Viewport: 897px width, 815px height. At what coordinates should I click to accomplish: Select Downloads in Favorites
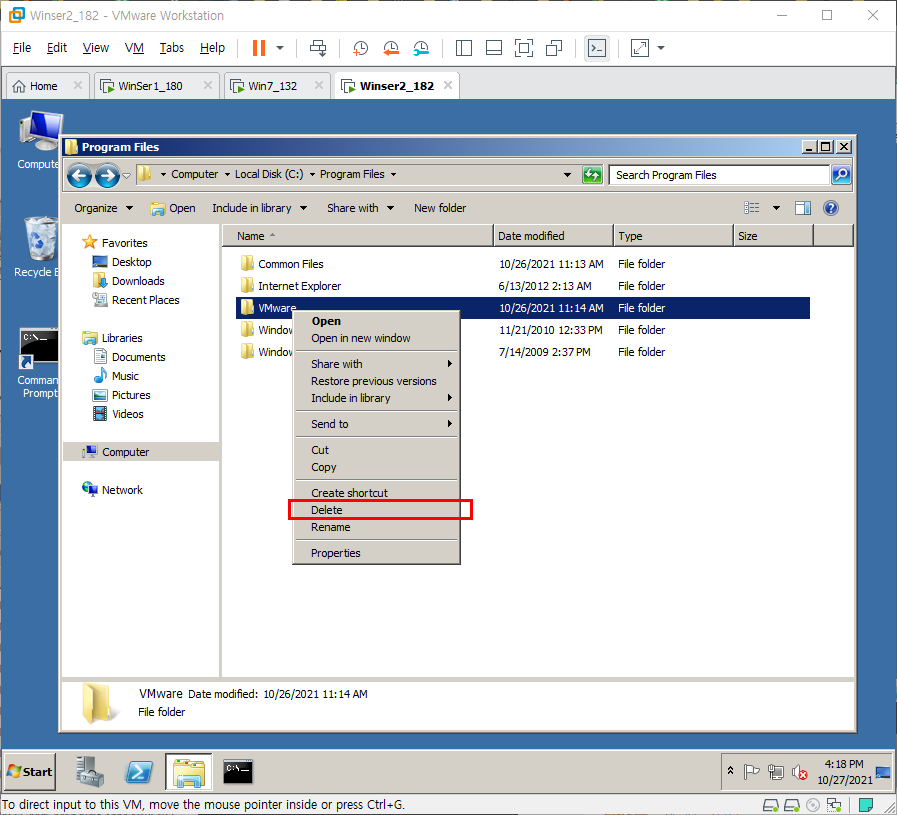[138, 281]
